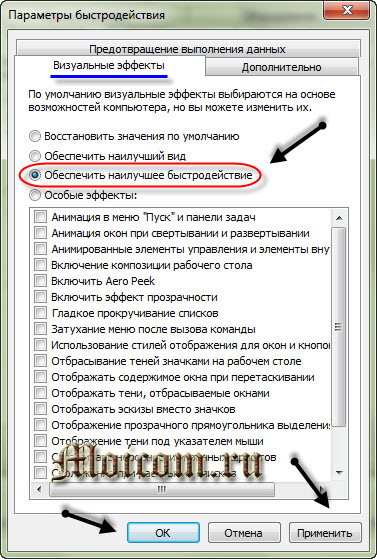This screenshot has width=377, height=559.
Task: Enable Включить эффект прозрачности
Action: pyautogui.click(x=40, y=297)
